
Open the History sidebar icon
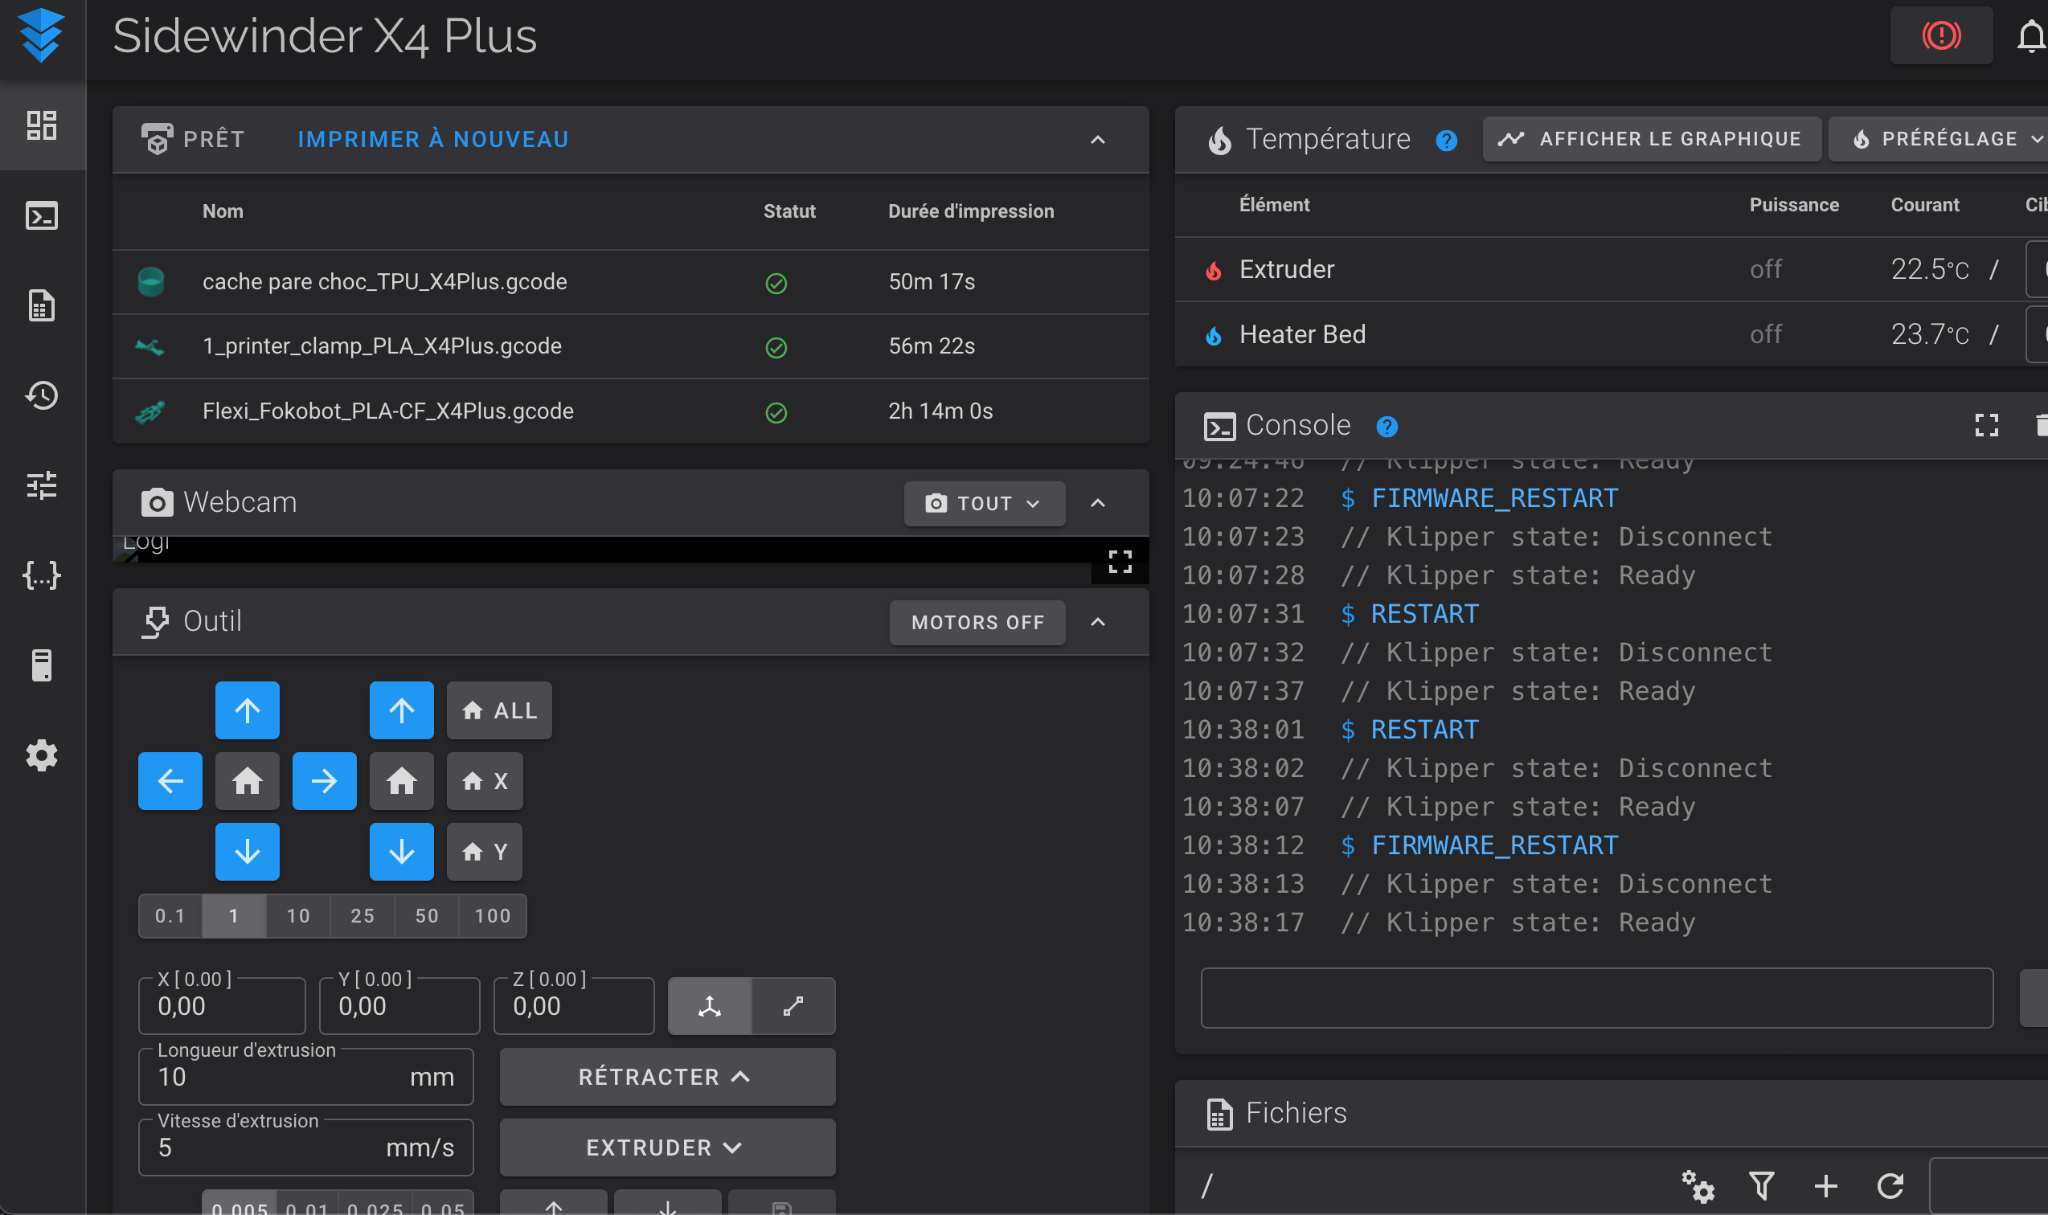click(41, 395)
